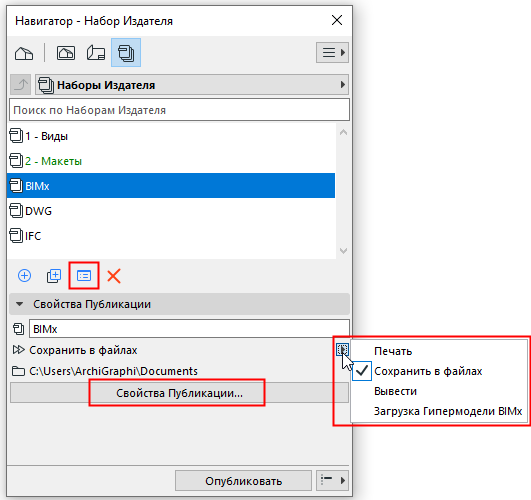The image size is (531, 500).
Task: Collapse the Свойства Публикации section
Action: point(20,304)
